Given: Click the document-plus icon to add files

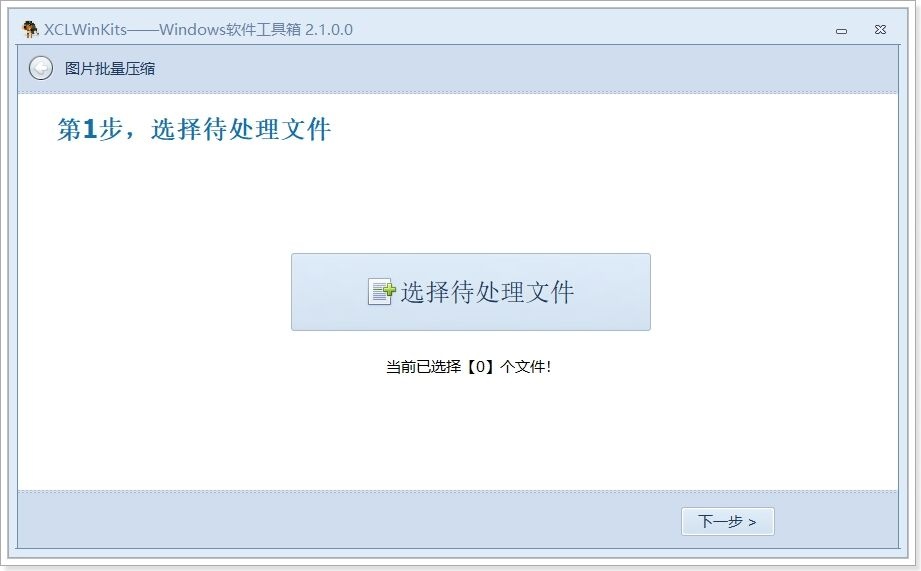Looking at the screenshot, I should [381, 291].
